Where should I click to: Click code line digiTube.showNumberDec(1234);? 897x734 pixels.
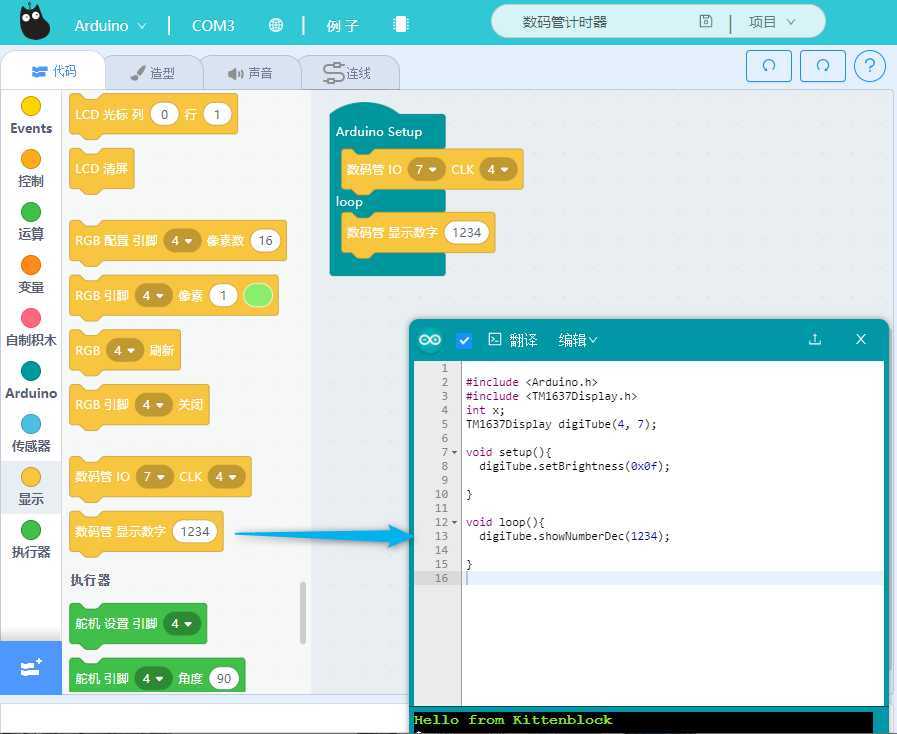(x=574, y=536)
